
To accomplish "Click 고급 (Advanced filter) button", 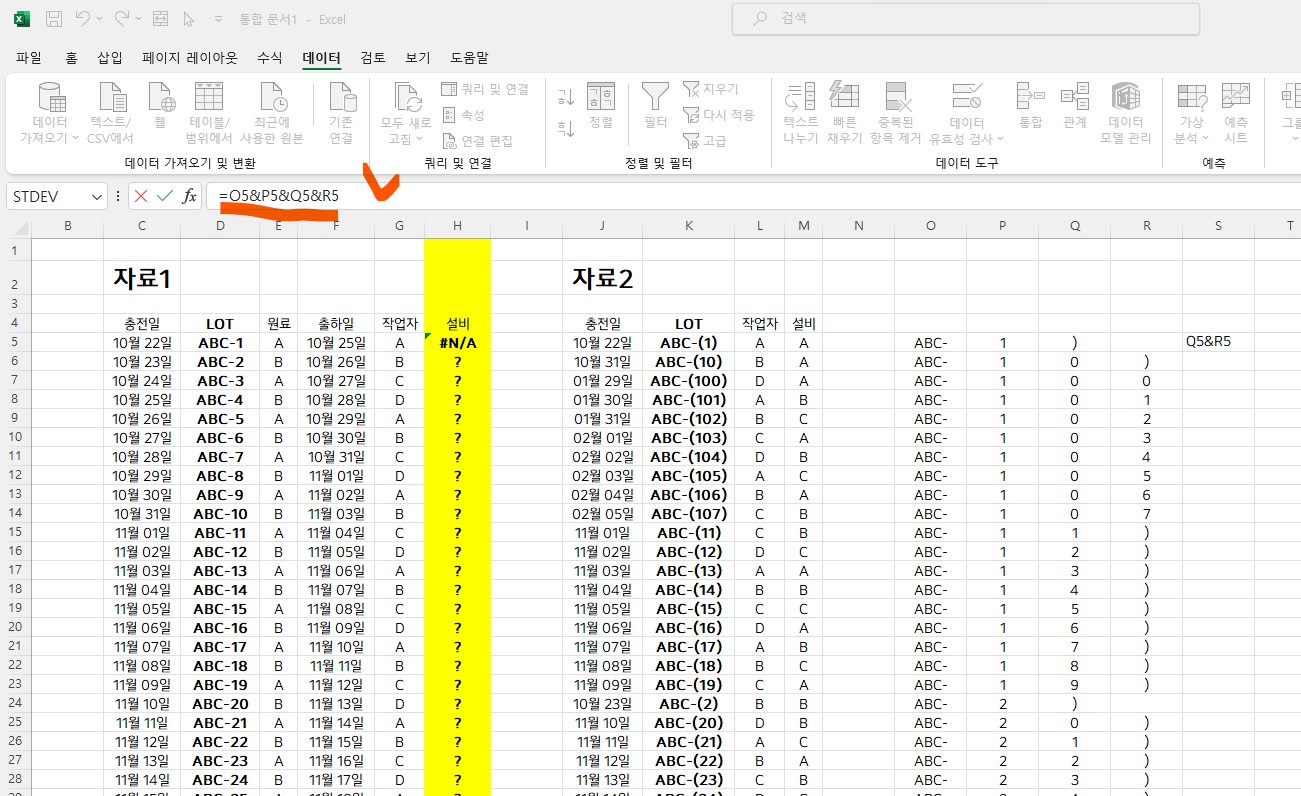I will (x=705, y=141).
